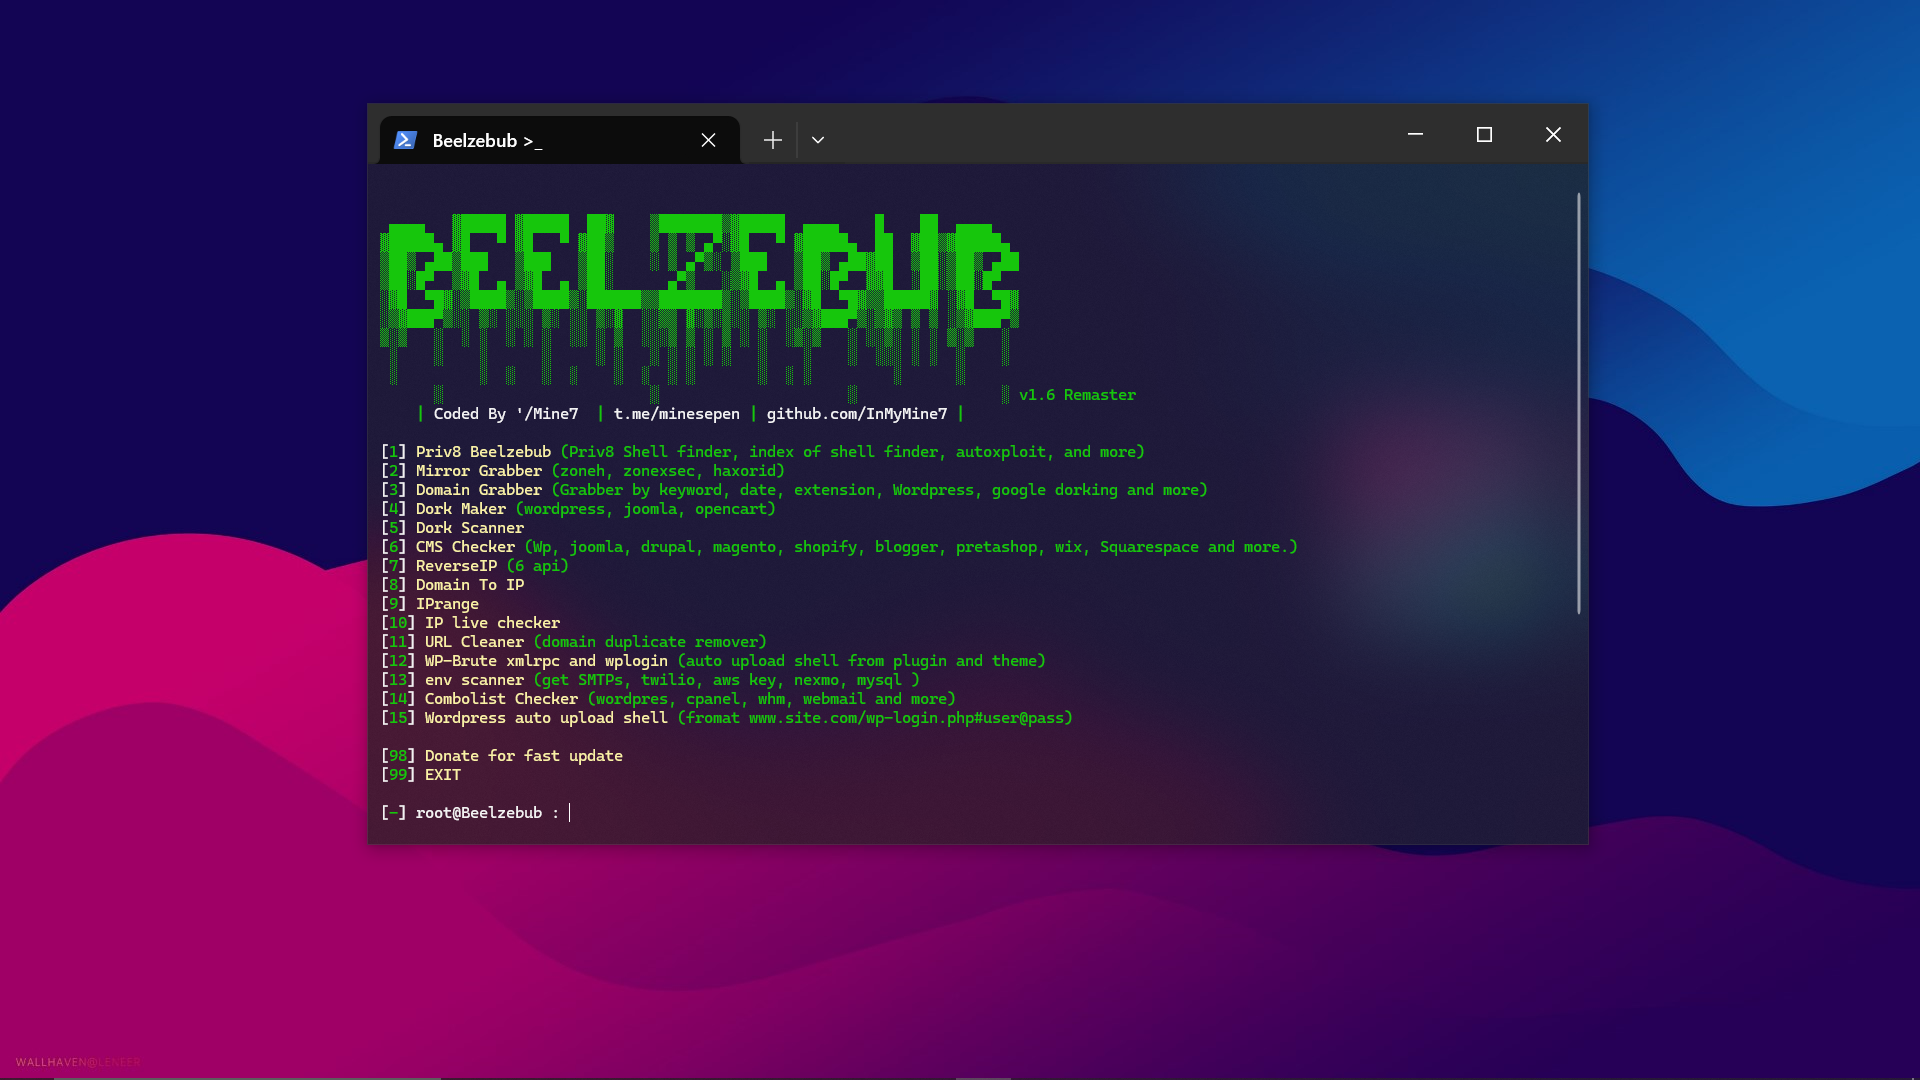Open a new terminal tab with the plus button
The width and height of the screenshot is (1920, 1080).
click(772, 140)
